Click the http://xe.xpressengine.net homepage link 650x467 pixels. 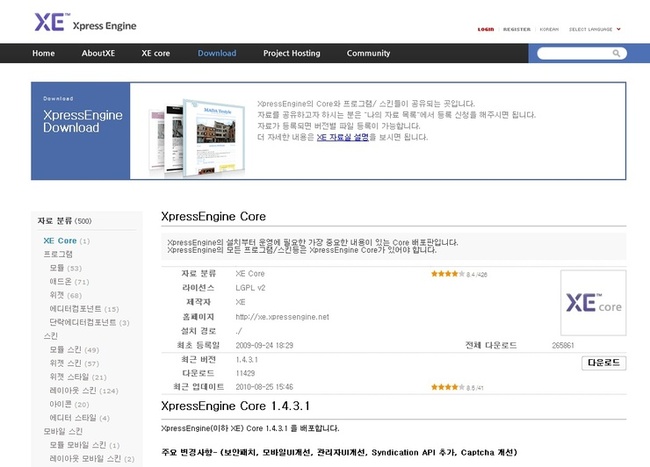coord(282,317)
